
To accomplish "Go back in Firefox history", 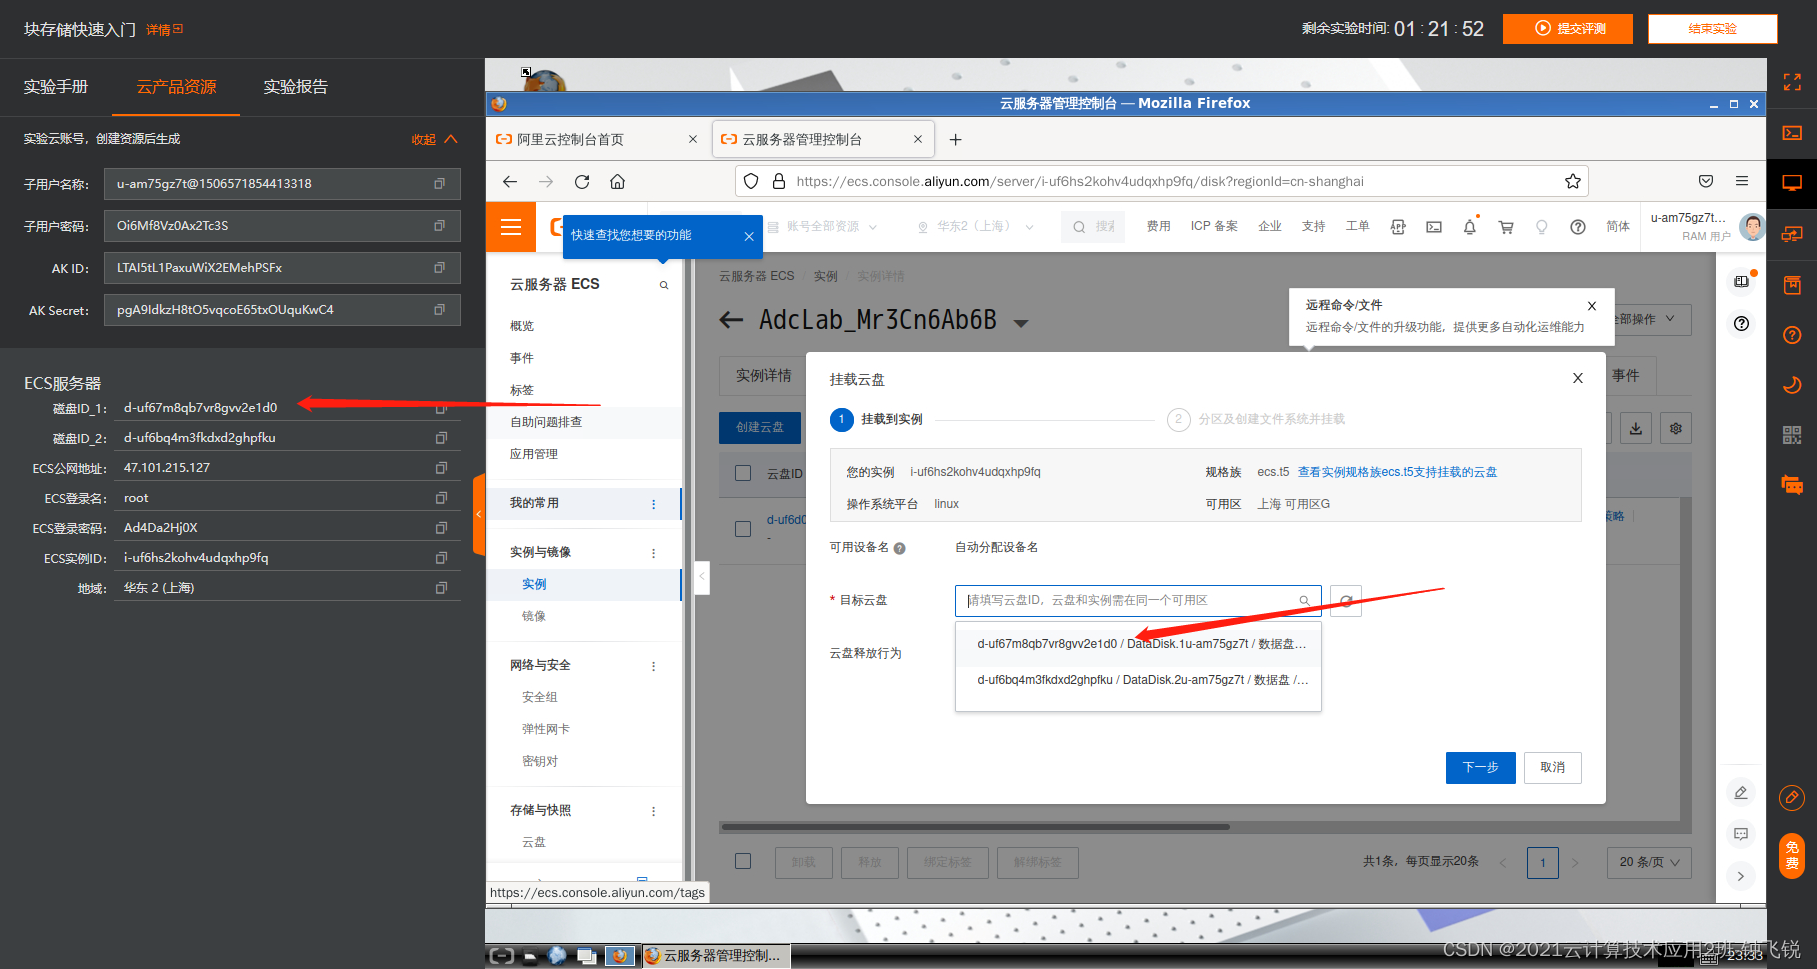I will tap(510, 182).
